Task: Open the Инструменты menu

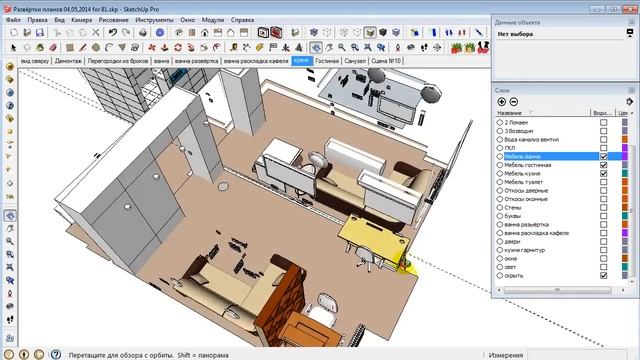Action: tap(154, 20)
